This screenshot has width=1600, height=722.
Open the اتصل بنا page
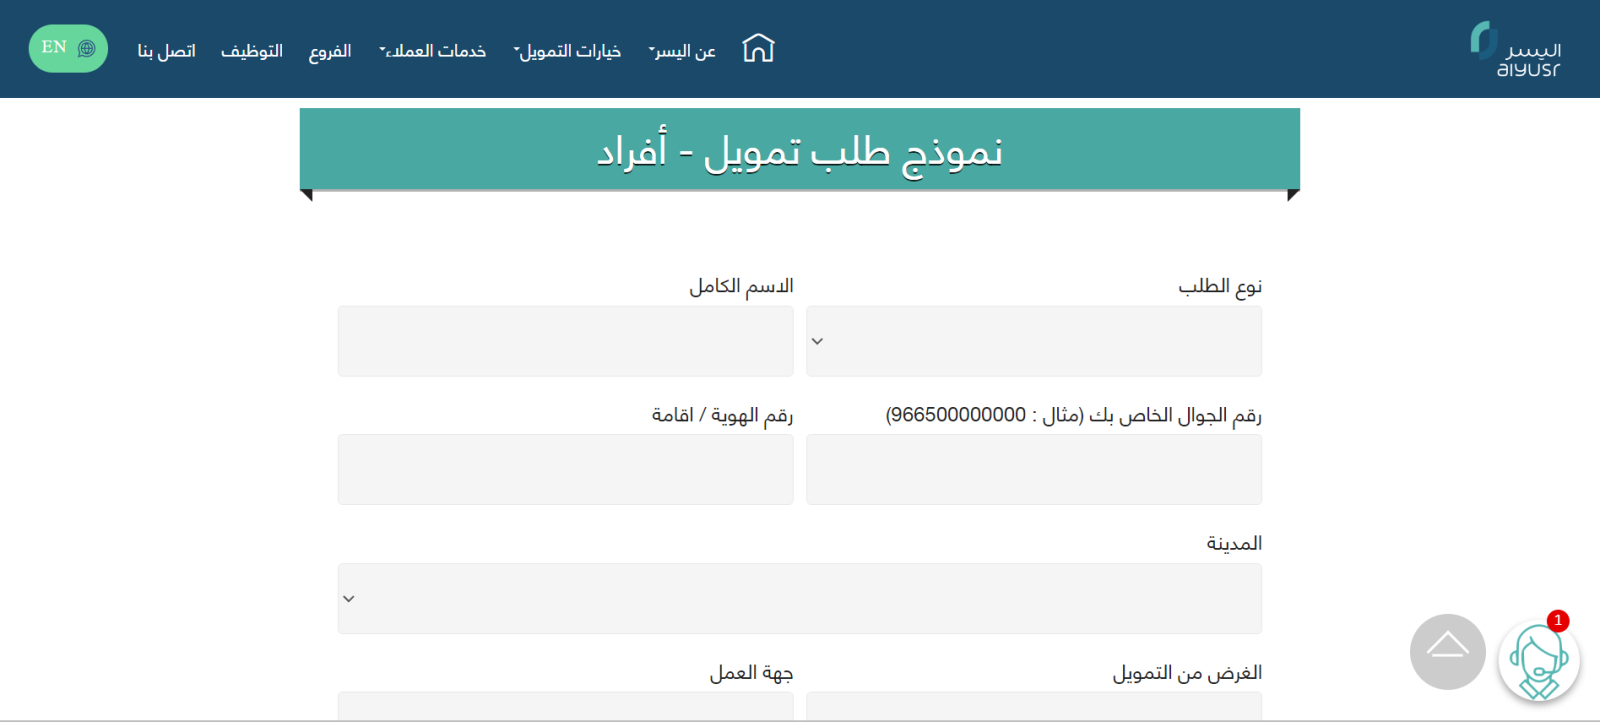(166, 51)
